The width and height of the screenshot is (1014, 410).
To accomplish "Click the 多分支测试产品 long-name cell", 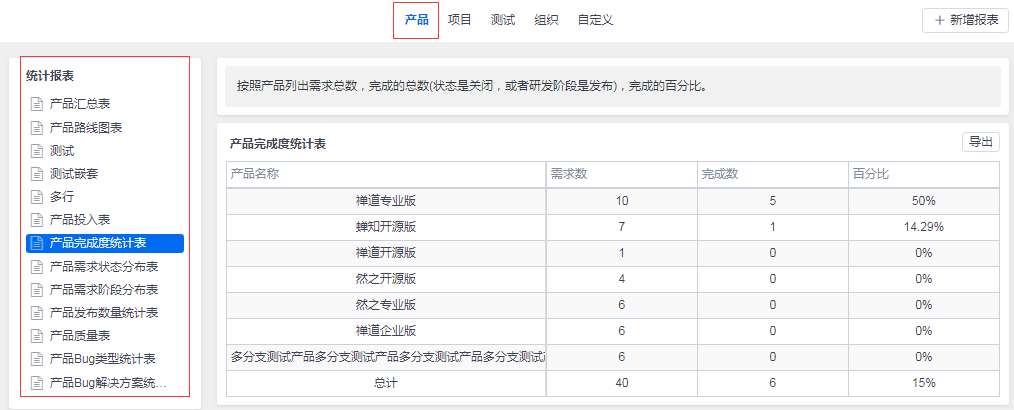I will pos(386,357).
